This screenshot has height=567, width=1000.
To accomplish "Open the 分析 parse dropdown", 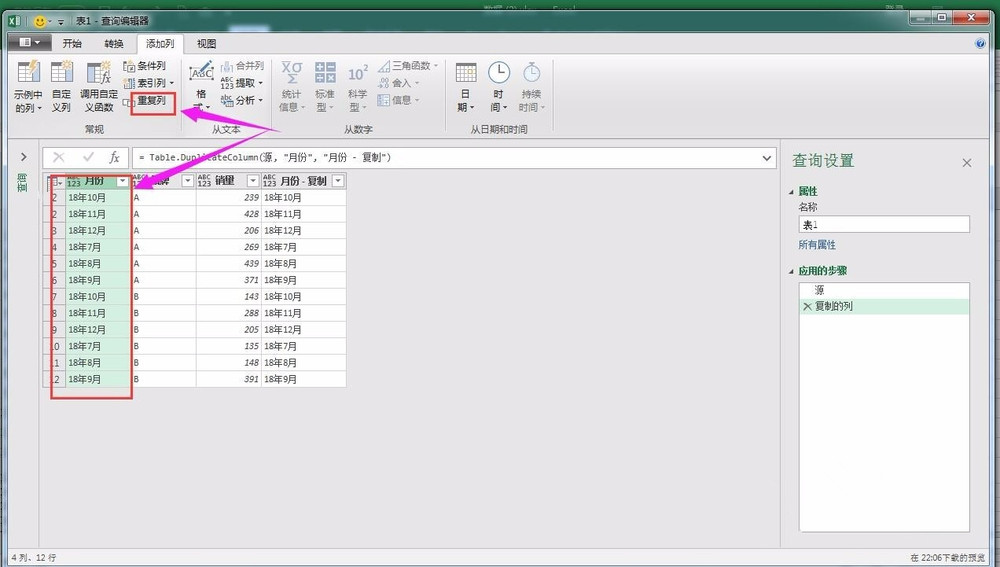I will 260,101.
